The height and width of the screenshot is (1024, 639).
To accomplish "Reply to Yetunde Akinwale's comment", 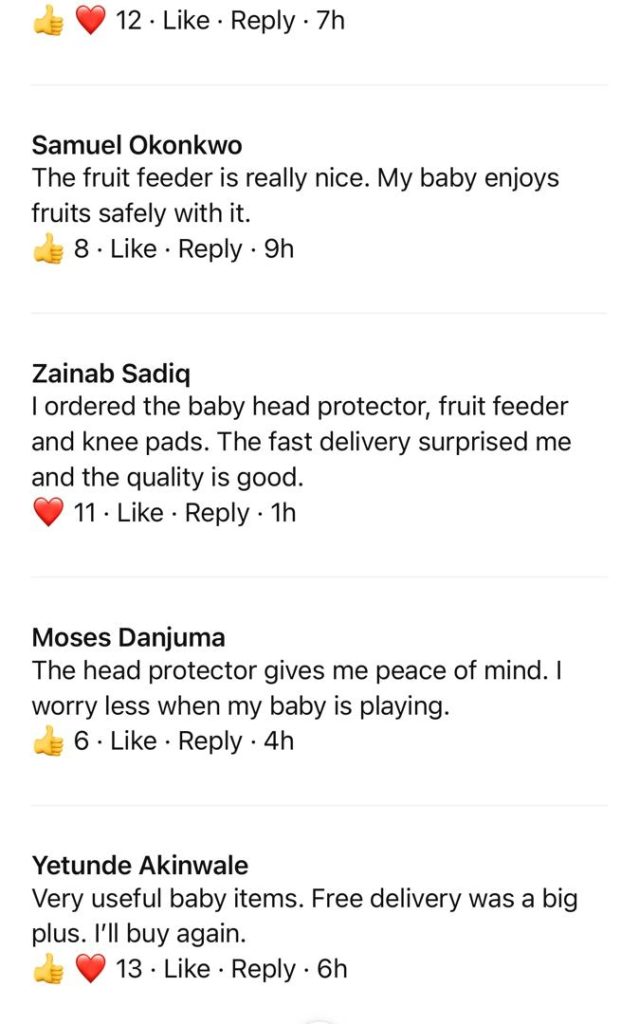I will coord(264,970).
